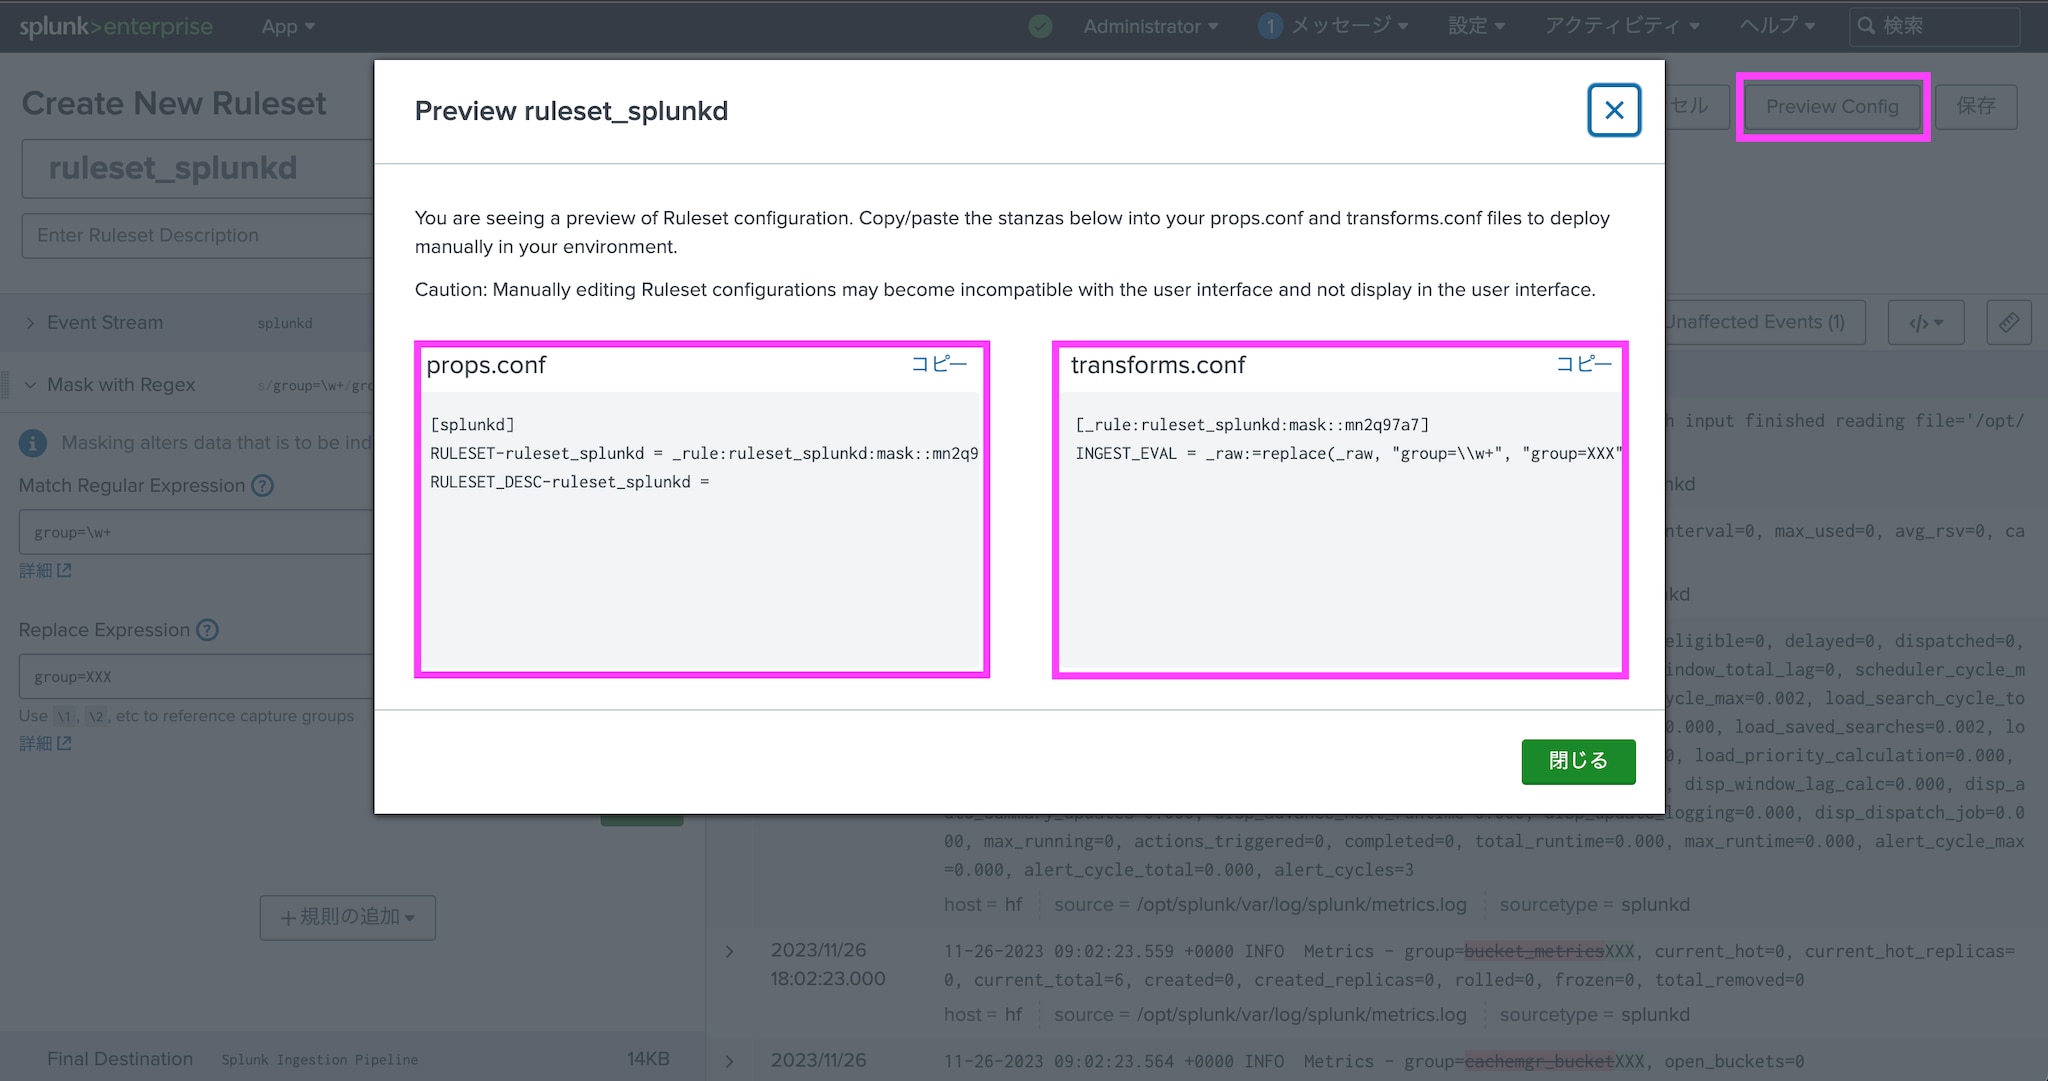The image size is (2048, 1081).
Task: Open the code view </> dropdown
Action: pos(1926,323)
